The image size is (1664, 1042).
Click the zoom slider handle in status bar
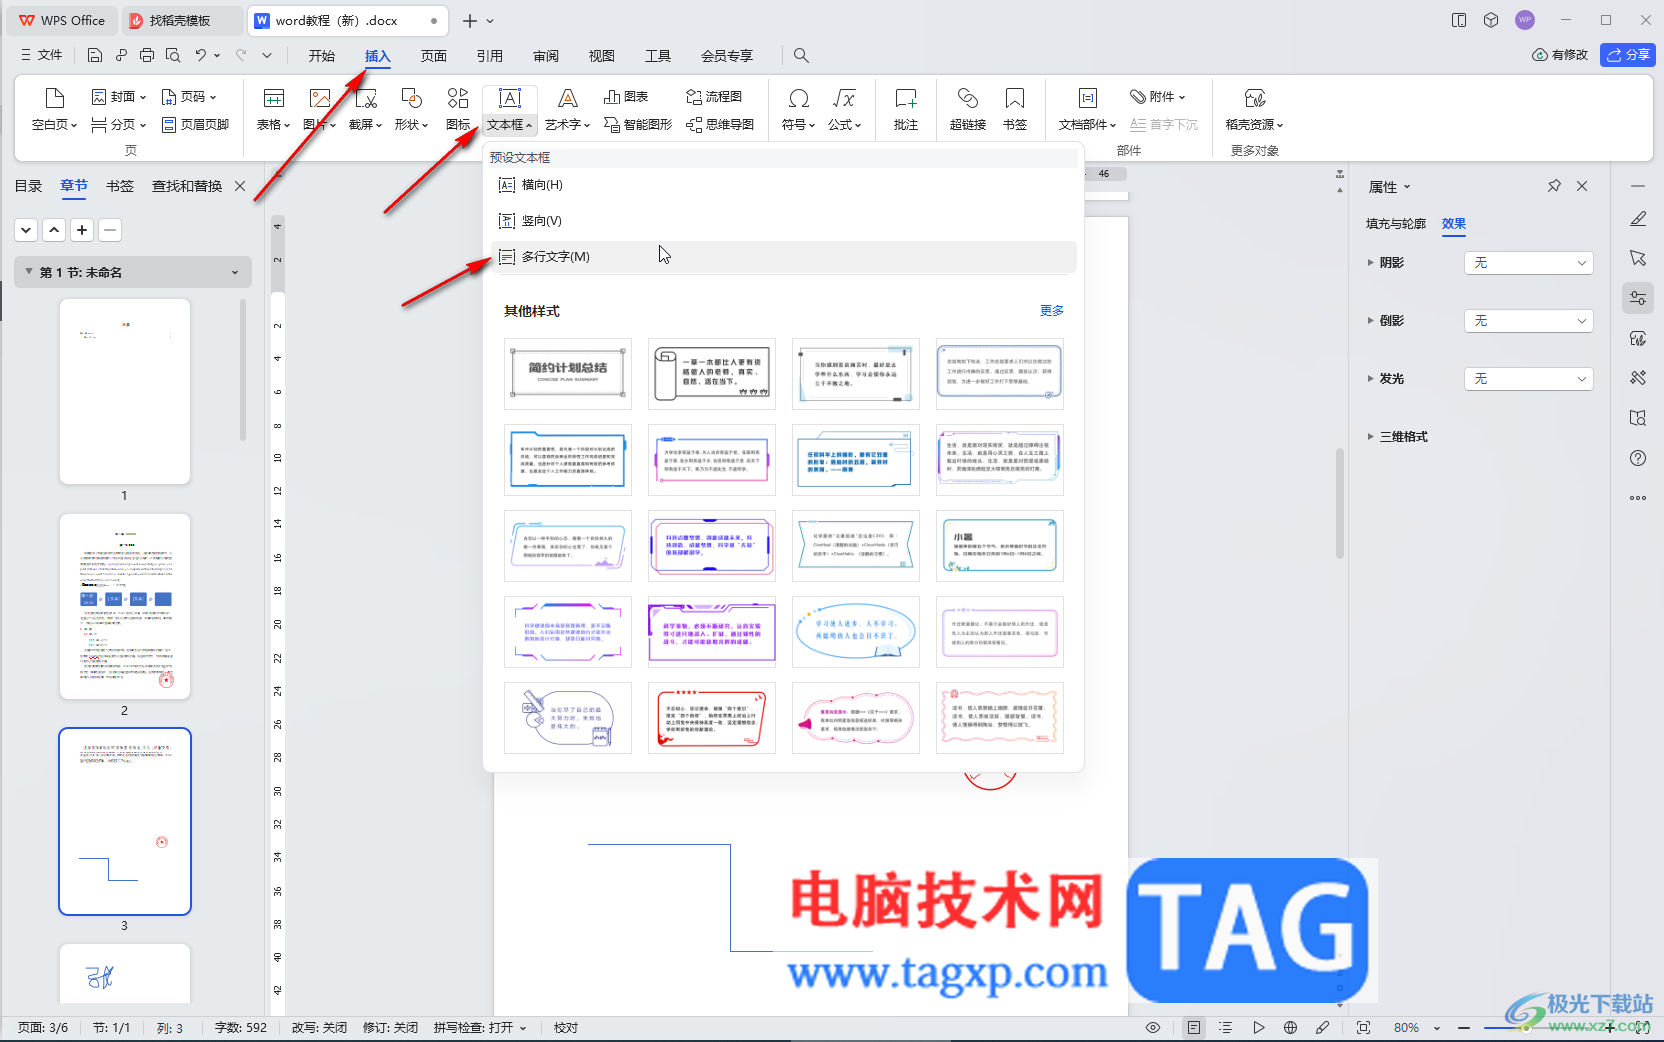click(1528, 1028)
